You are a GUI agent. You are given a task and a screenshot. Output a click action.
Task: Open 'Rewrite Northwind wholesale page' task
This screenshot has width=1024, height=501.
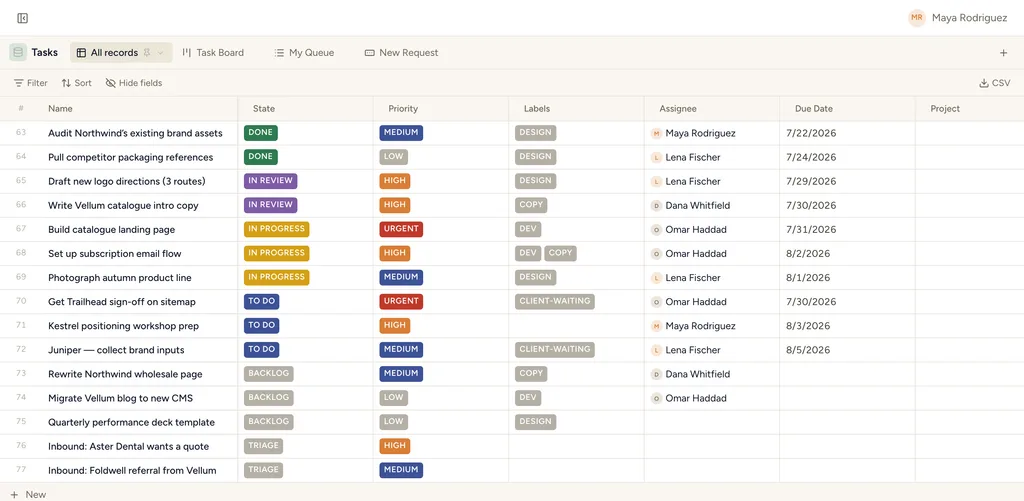coord(125,374)
